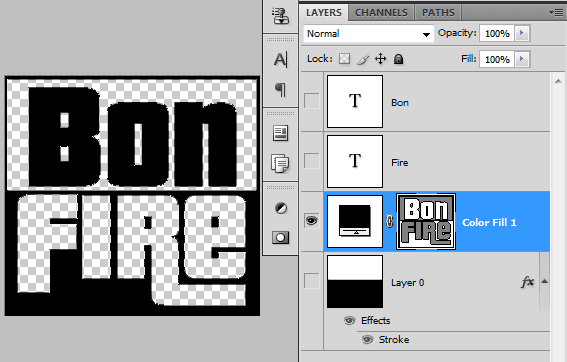Click the Bon Fire canvas image

click(132, 196)
